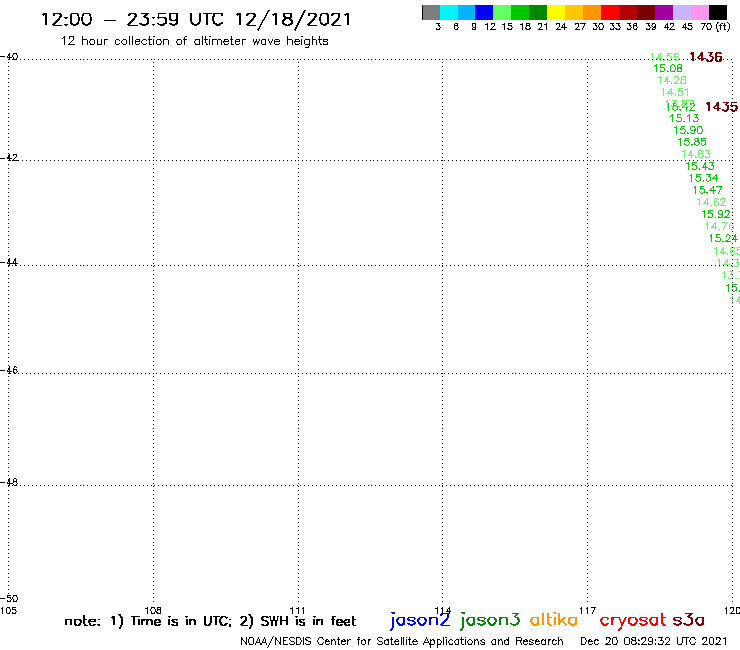Screen dimensions: 740x650
Task: Click the lavender swatch in the color scale
Action: point(682,12)
